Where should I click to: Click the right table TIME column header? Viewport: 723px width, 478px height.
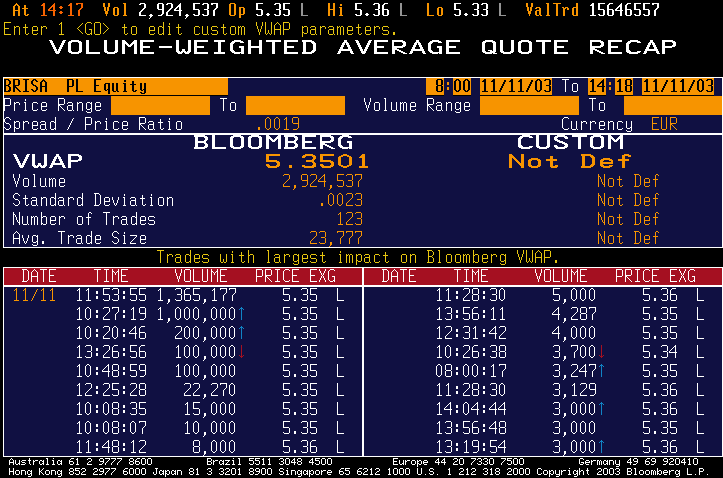(471, 276)
